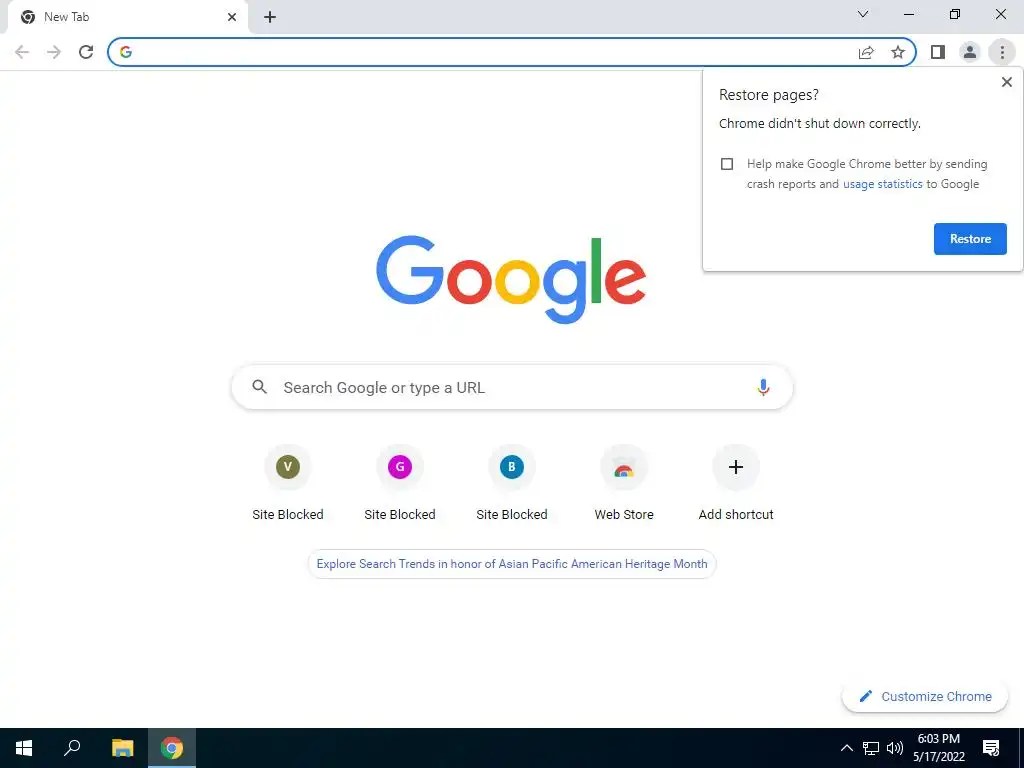Open the clock showing 6:03 PM
The height and width of the screenshot is (768, 1024).
pos(938,748)
